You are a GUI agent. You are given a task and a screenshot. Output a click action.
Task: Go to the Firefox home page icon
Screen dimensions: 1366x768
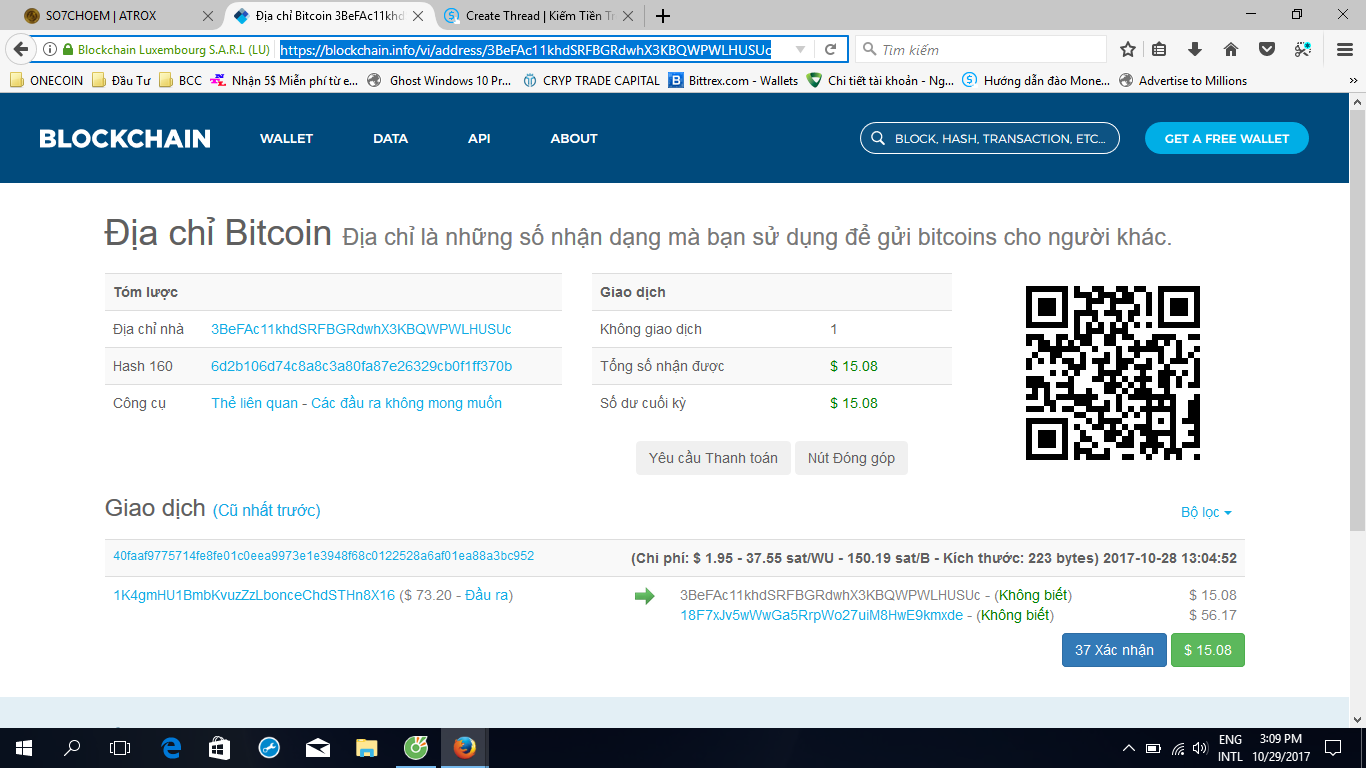1231,49
